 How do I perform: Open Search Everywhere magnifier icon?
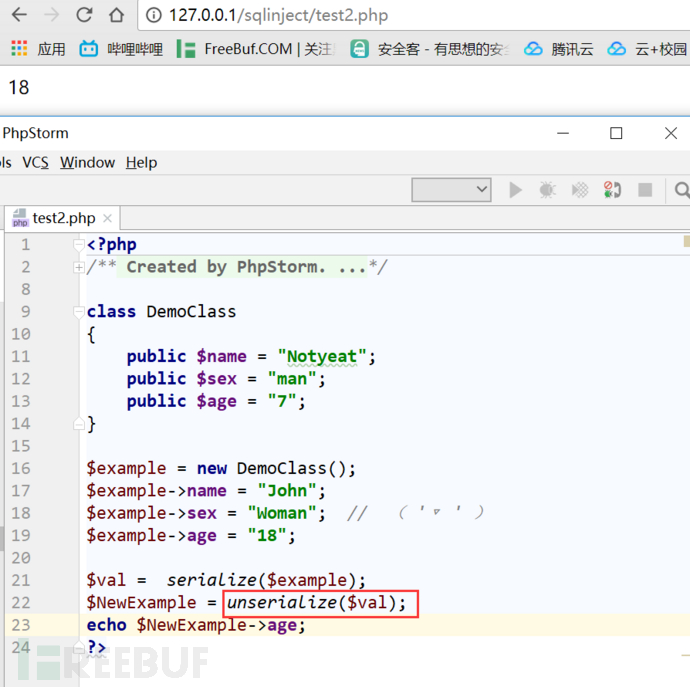click(x=680, y=190)
